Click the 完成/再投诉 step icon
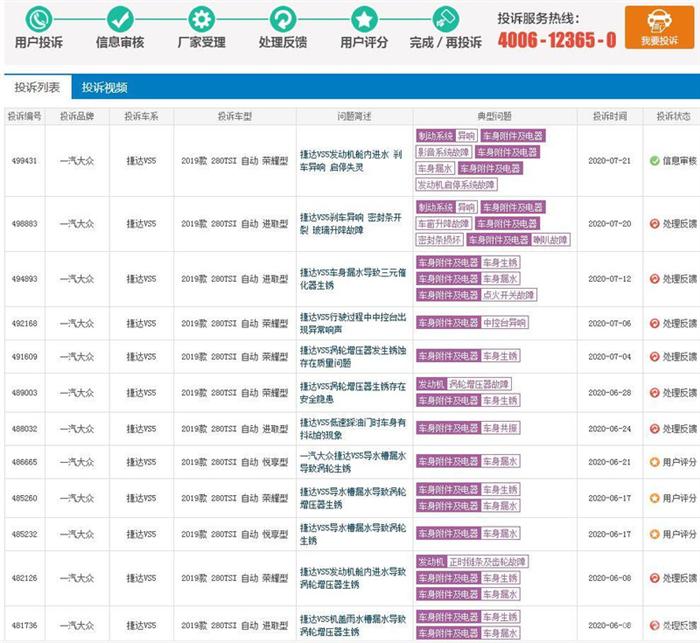Image resolution: width=700 pixels, height=643 pixels. (446, 19)
